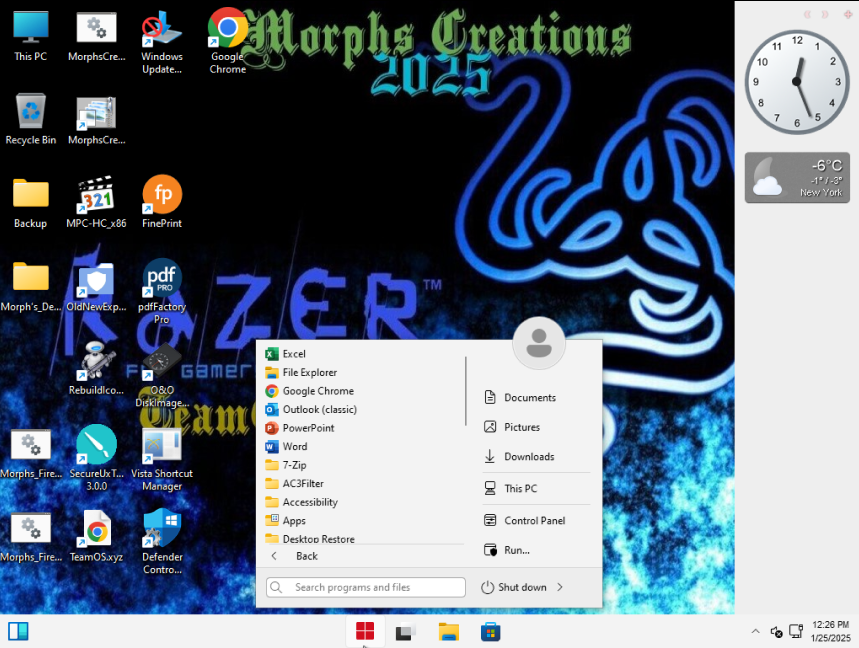The width and height of the screenshot is (859, 648).
Task: Launch the O&O DiskImage shortcut
Action: point(162,375)
